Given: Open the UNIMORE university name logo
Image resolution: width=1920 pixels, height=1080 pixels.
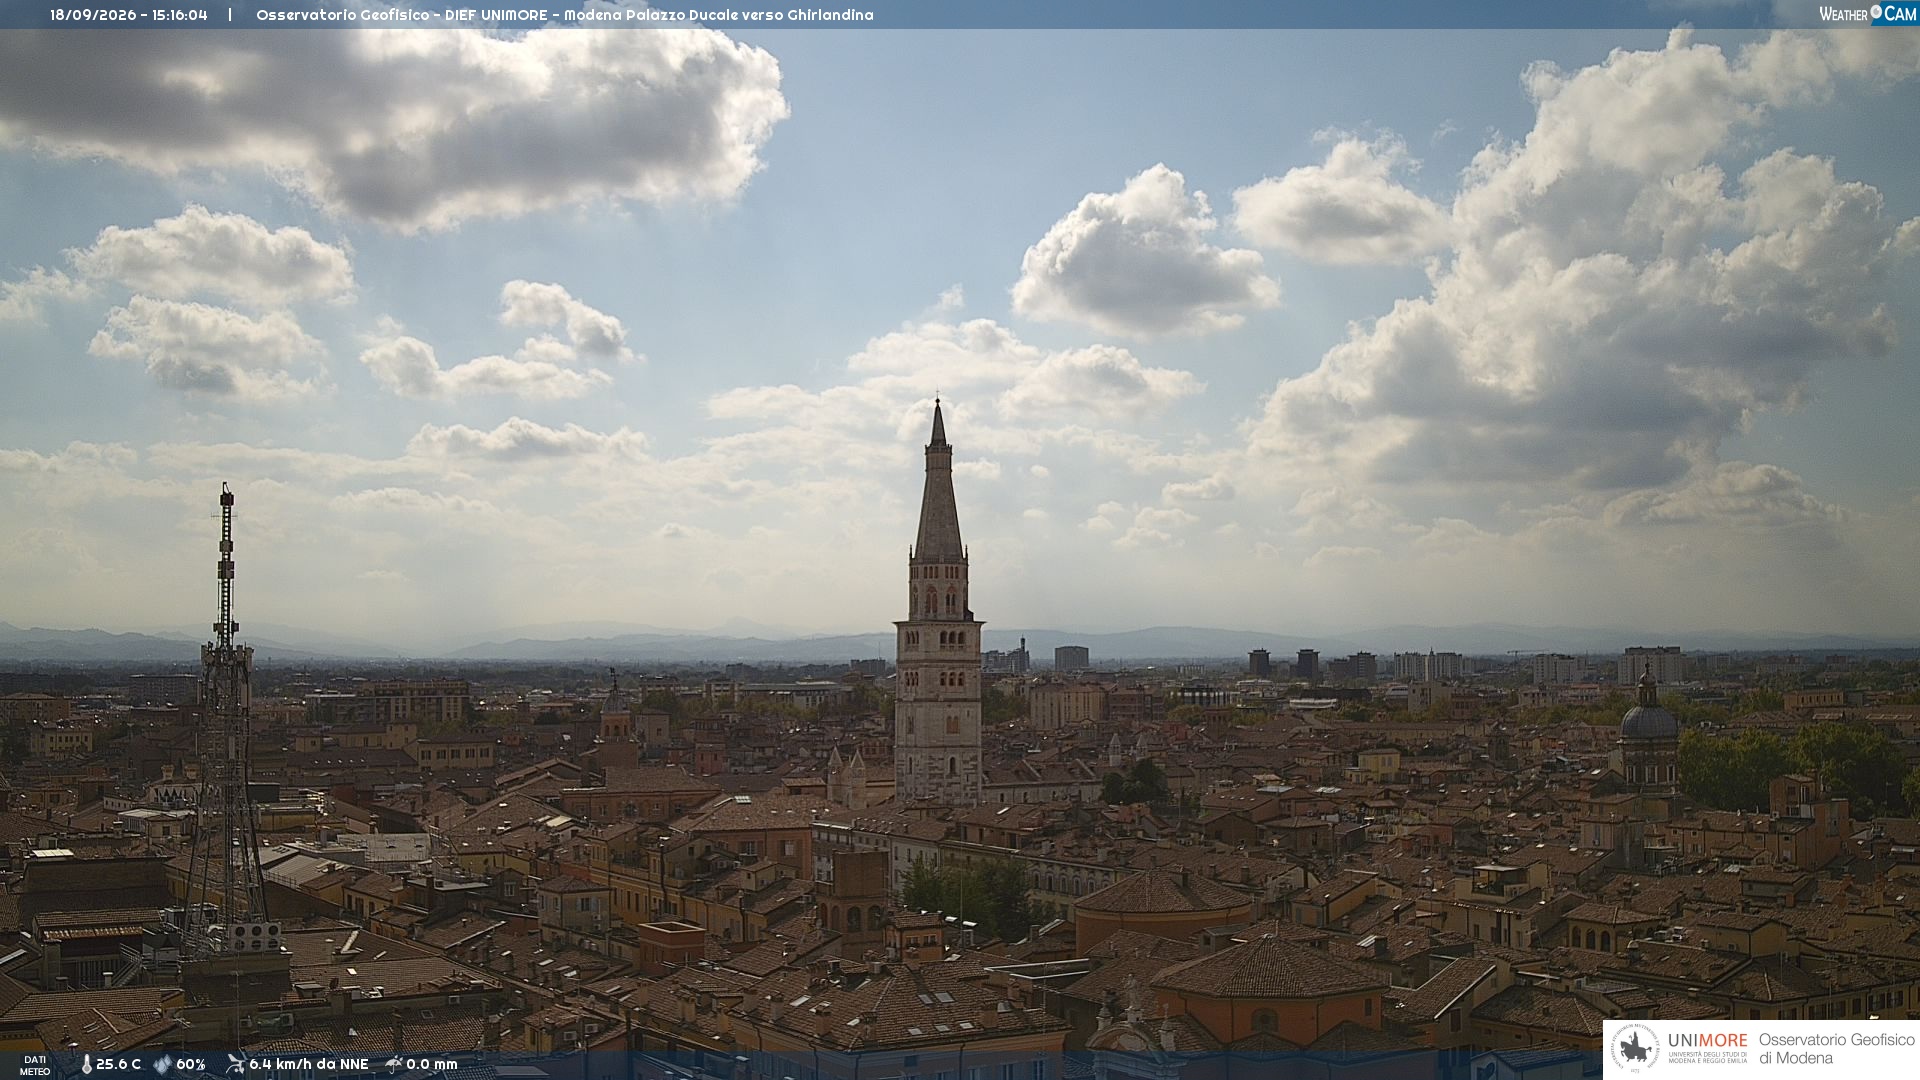Looking at the screenshot, I should coord(1707,1047).
